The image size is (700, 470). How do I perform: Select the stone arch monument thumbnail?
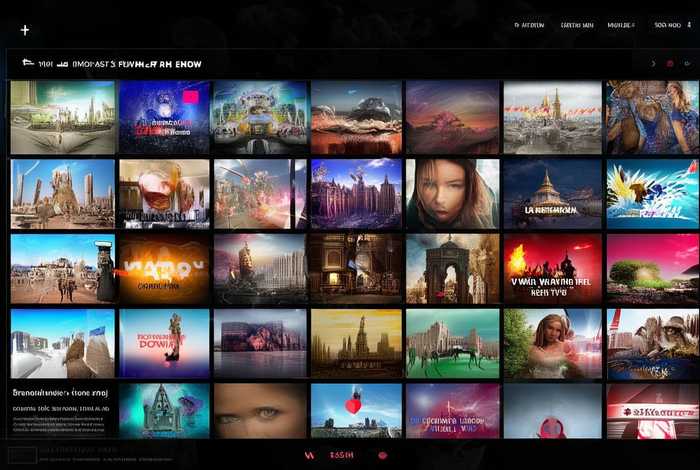452,268
